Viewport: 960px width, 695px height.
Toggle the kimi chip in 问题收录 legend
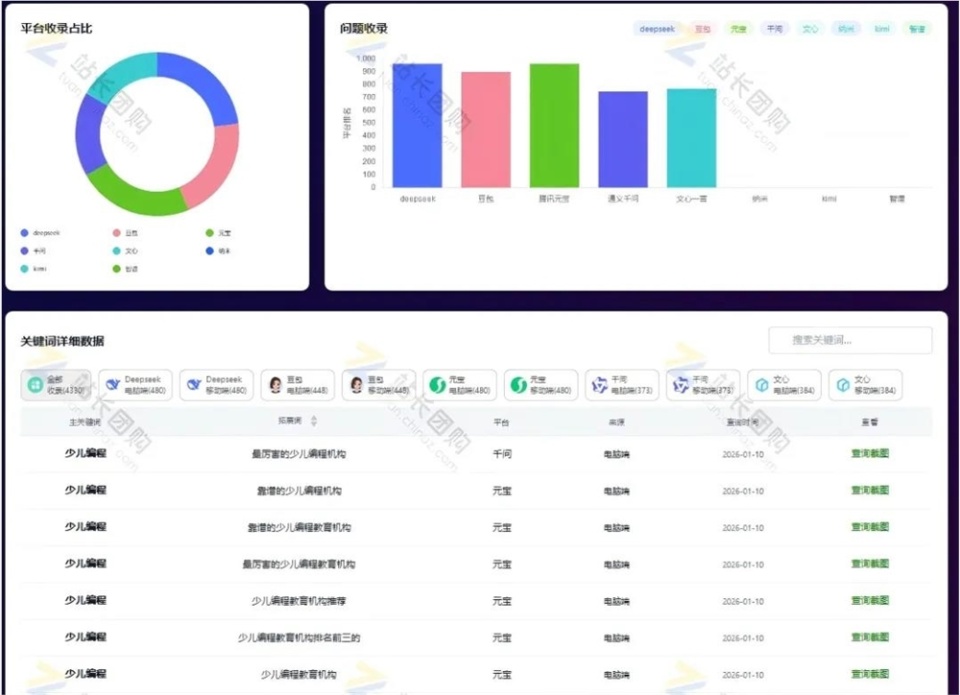coord(882,28)
